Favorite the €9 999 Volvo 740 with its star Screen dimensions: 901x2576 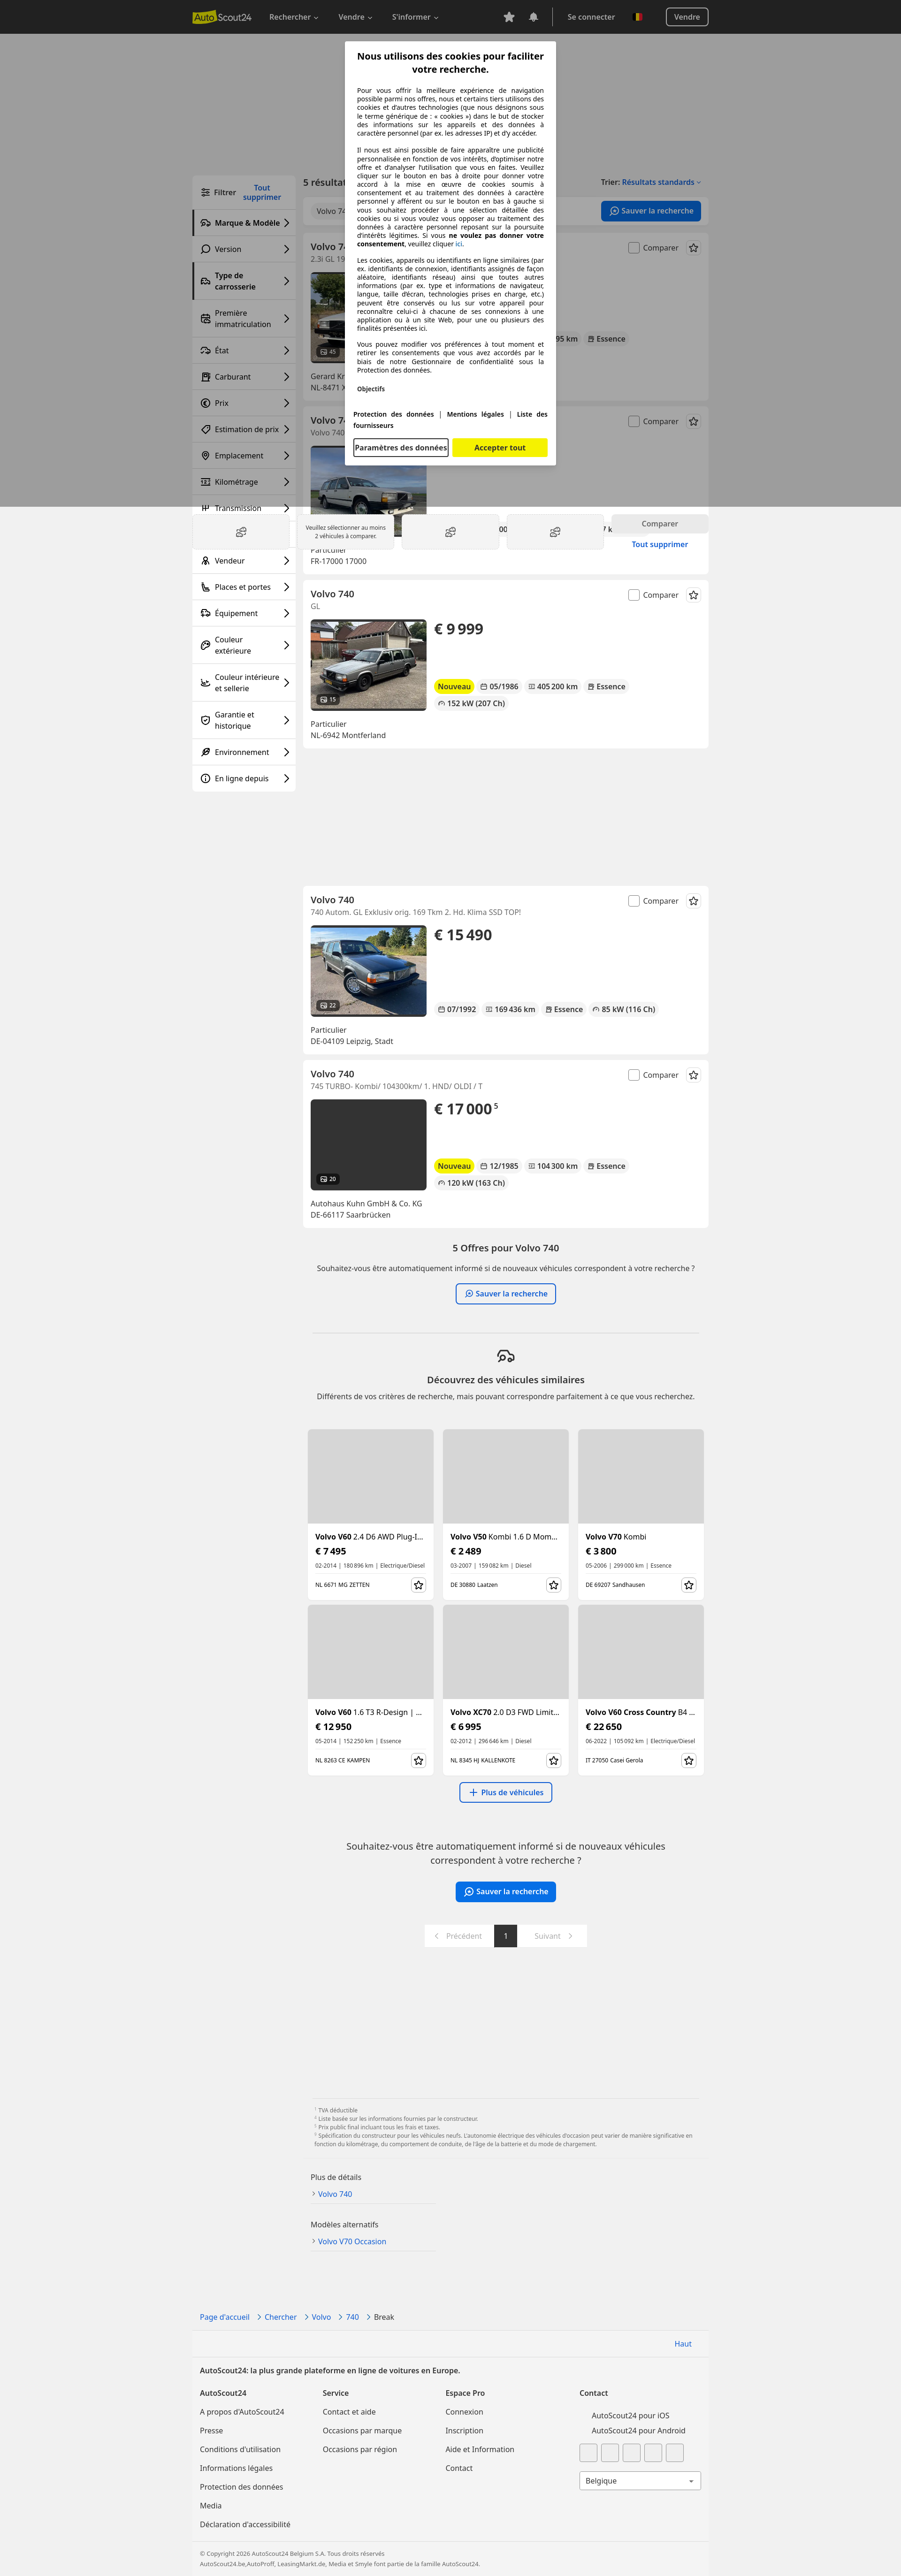pos(694,595)
